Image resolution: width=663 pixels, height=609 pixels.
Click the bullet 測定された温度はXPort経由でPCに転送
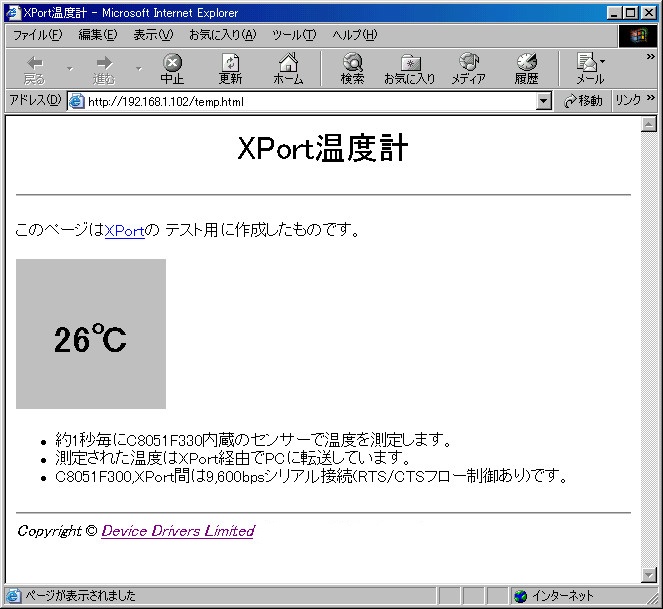click(233, 458)
